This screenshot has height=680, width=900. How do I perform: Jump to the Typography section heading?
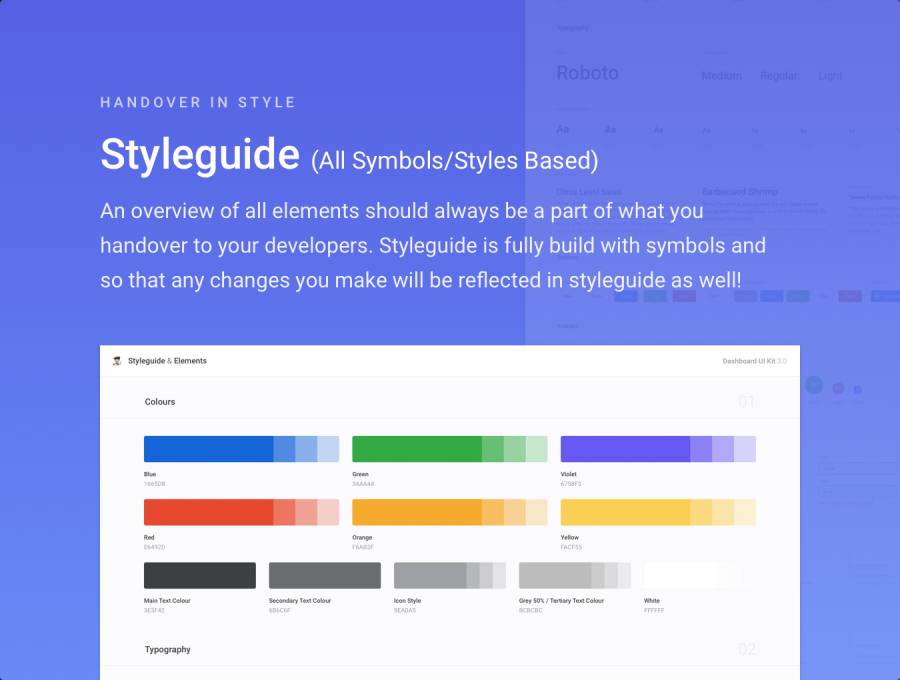tap(167, 650)
